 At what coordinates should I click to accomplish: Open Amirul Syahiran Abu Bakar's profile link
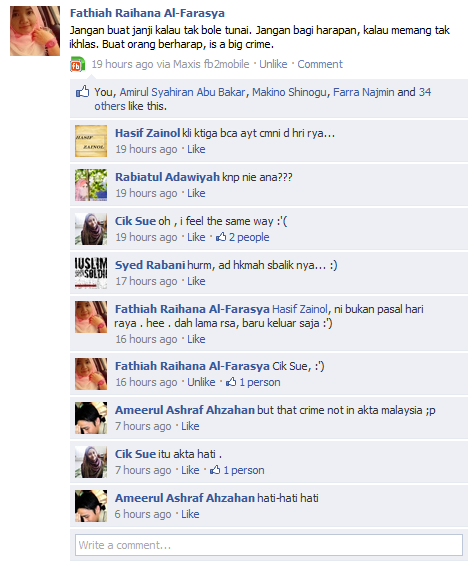(182, 92)
